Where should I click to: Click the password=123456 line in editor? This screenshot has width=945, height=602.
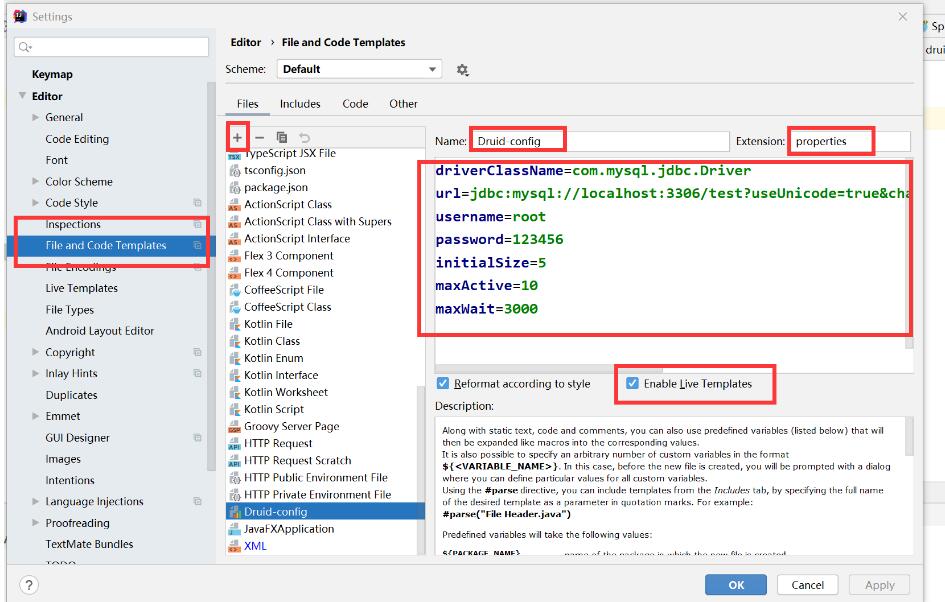[499, 239]
